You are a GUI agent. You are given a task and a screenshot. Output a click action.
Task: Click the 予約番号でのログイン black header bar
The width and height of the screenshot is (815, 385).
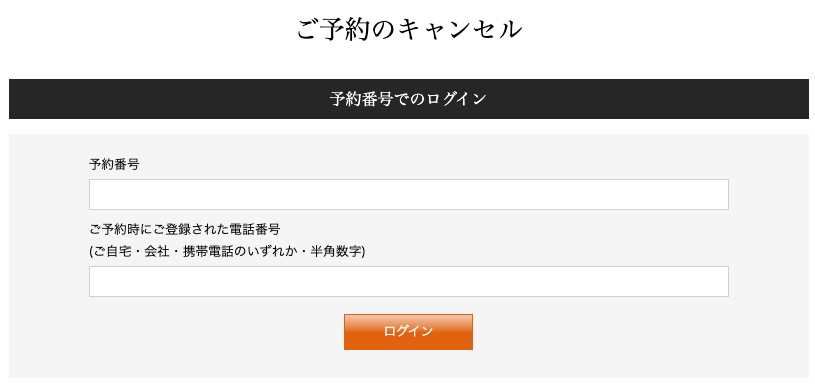click(409, 99)
